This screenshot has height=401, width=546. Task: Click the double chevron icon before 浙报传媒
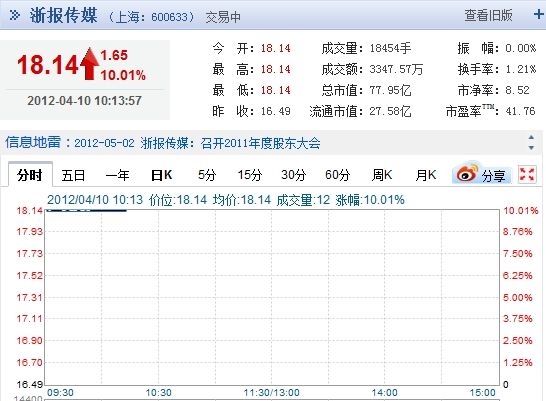(x=15, y=15)
